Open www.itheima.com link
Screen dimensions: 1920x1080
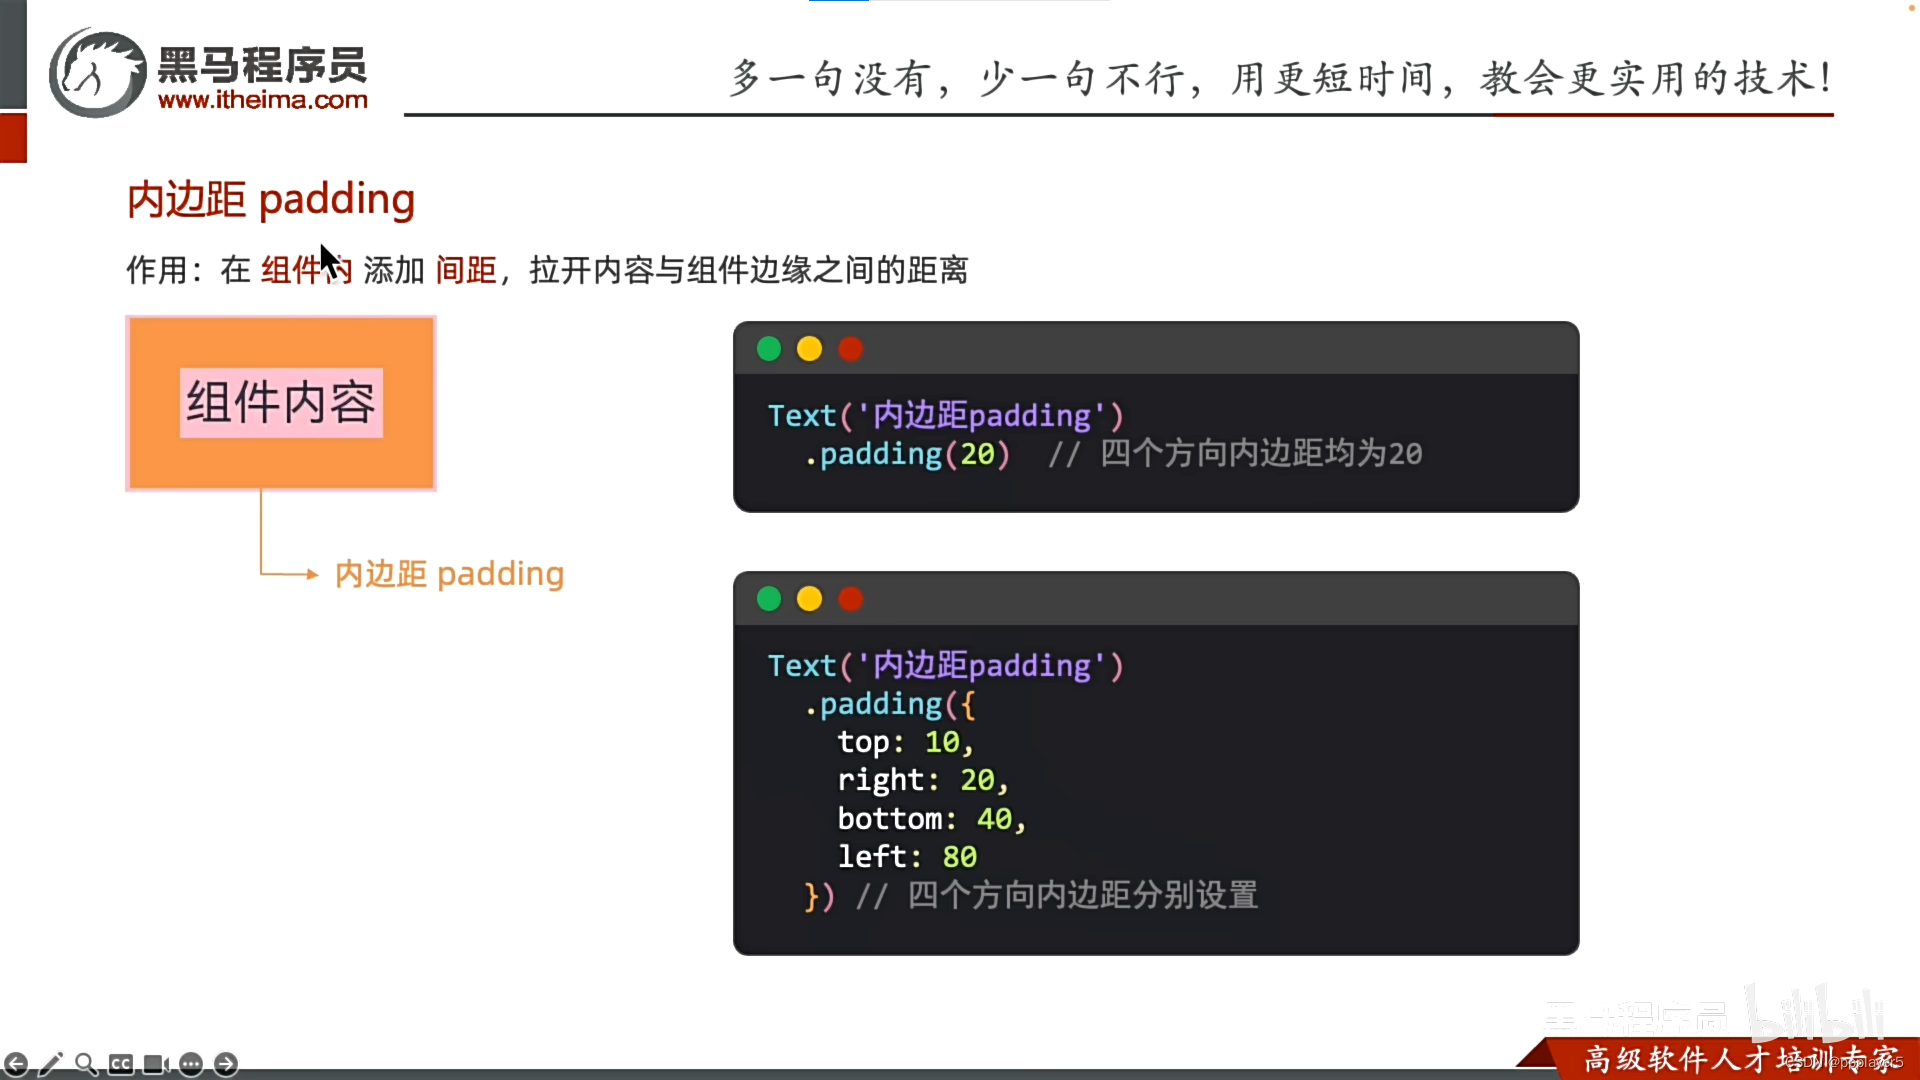coord(263,100)
